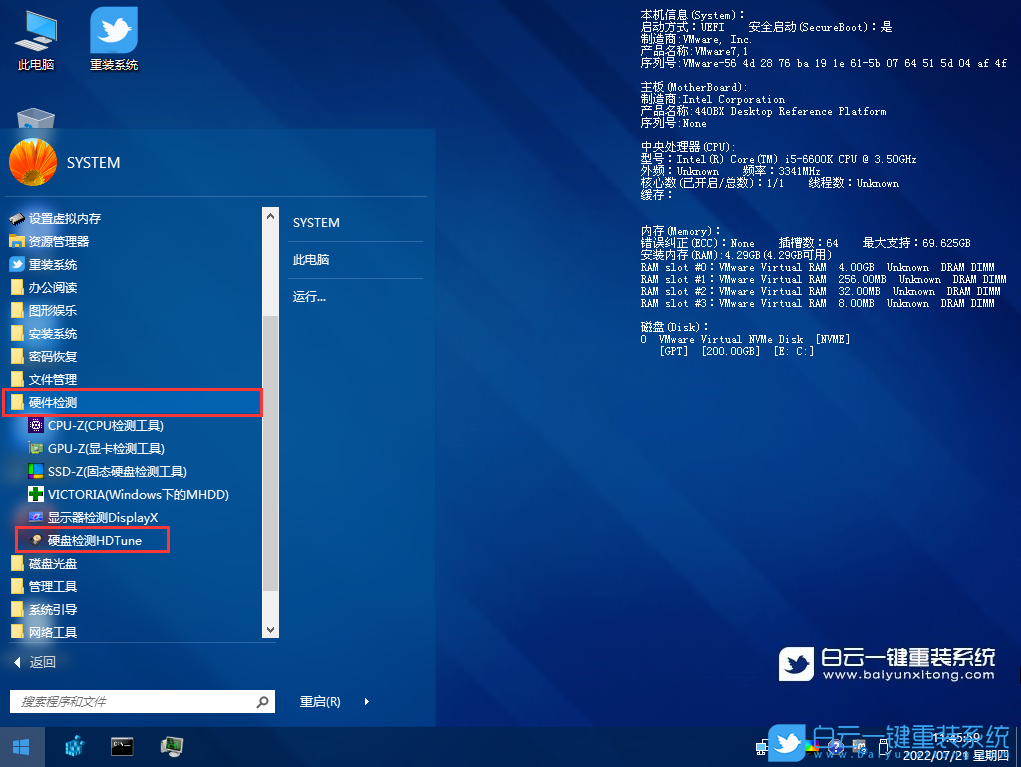Open CPU-Z CPU detection tool
This screenshot has width=1021, height=767.
pos(105,426)
